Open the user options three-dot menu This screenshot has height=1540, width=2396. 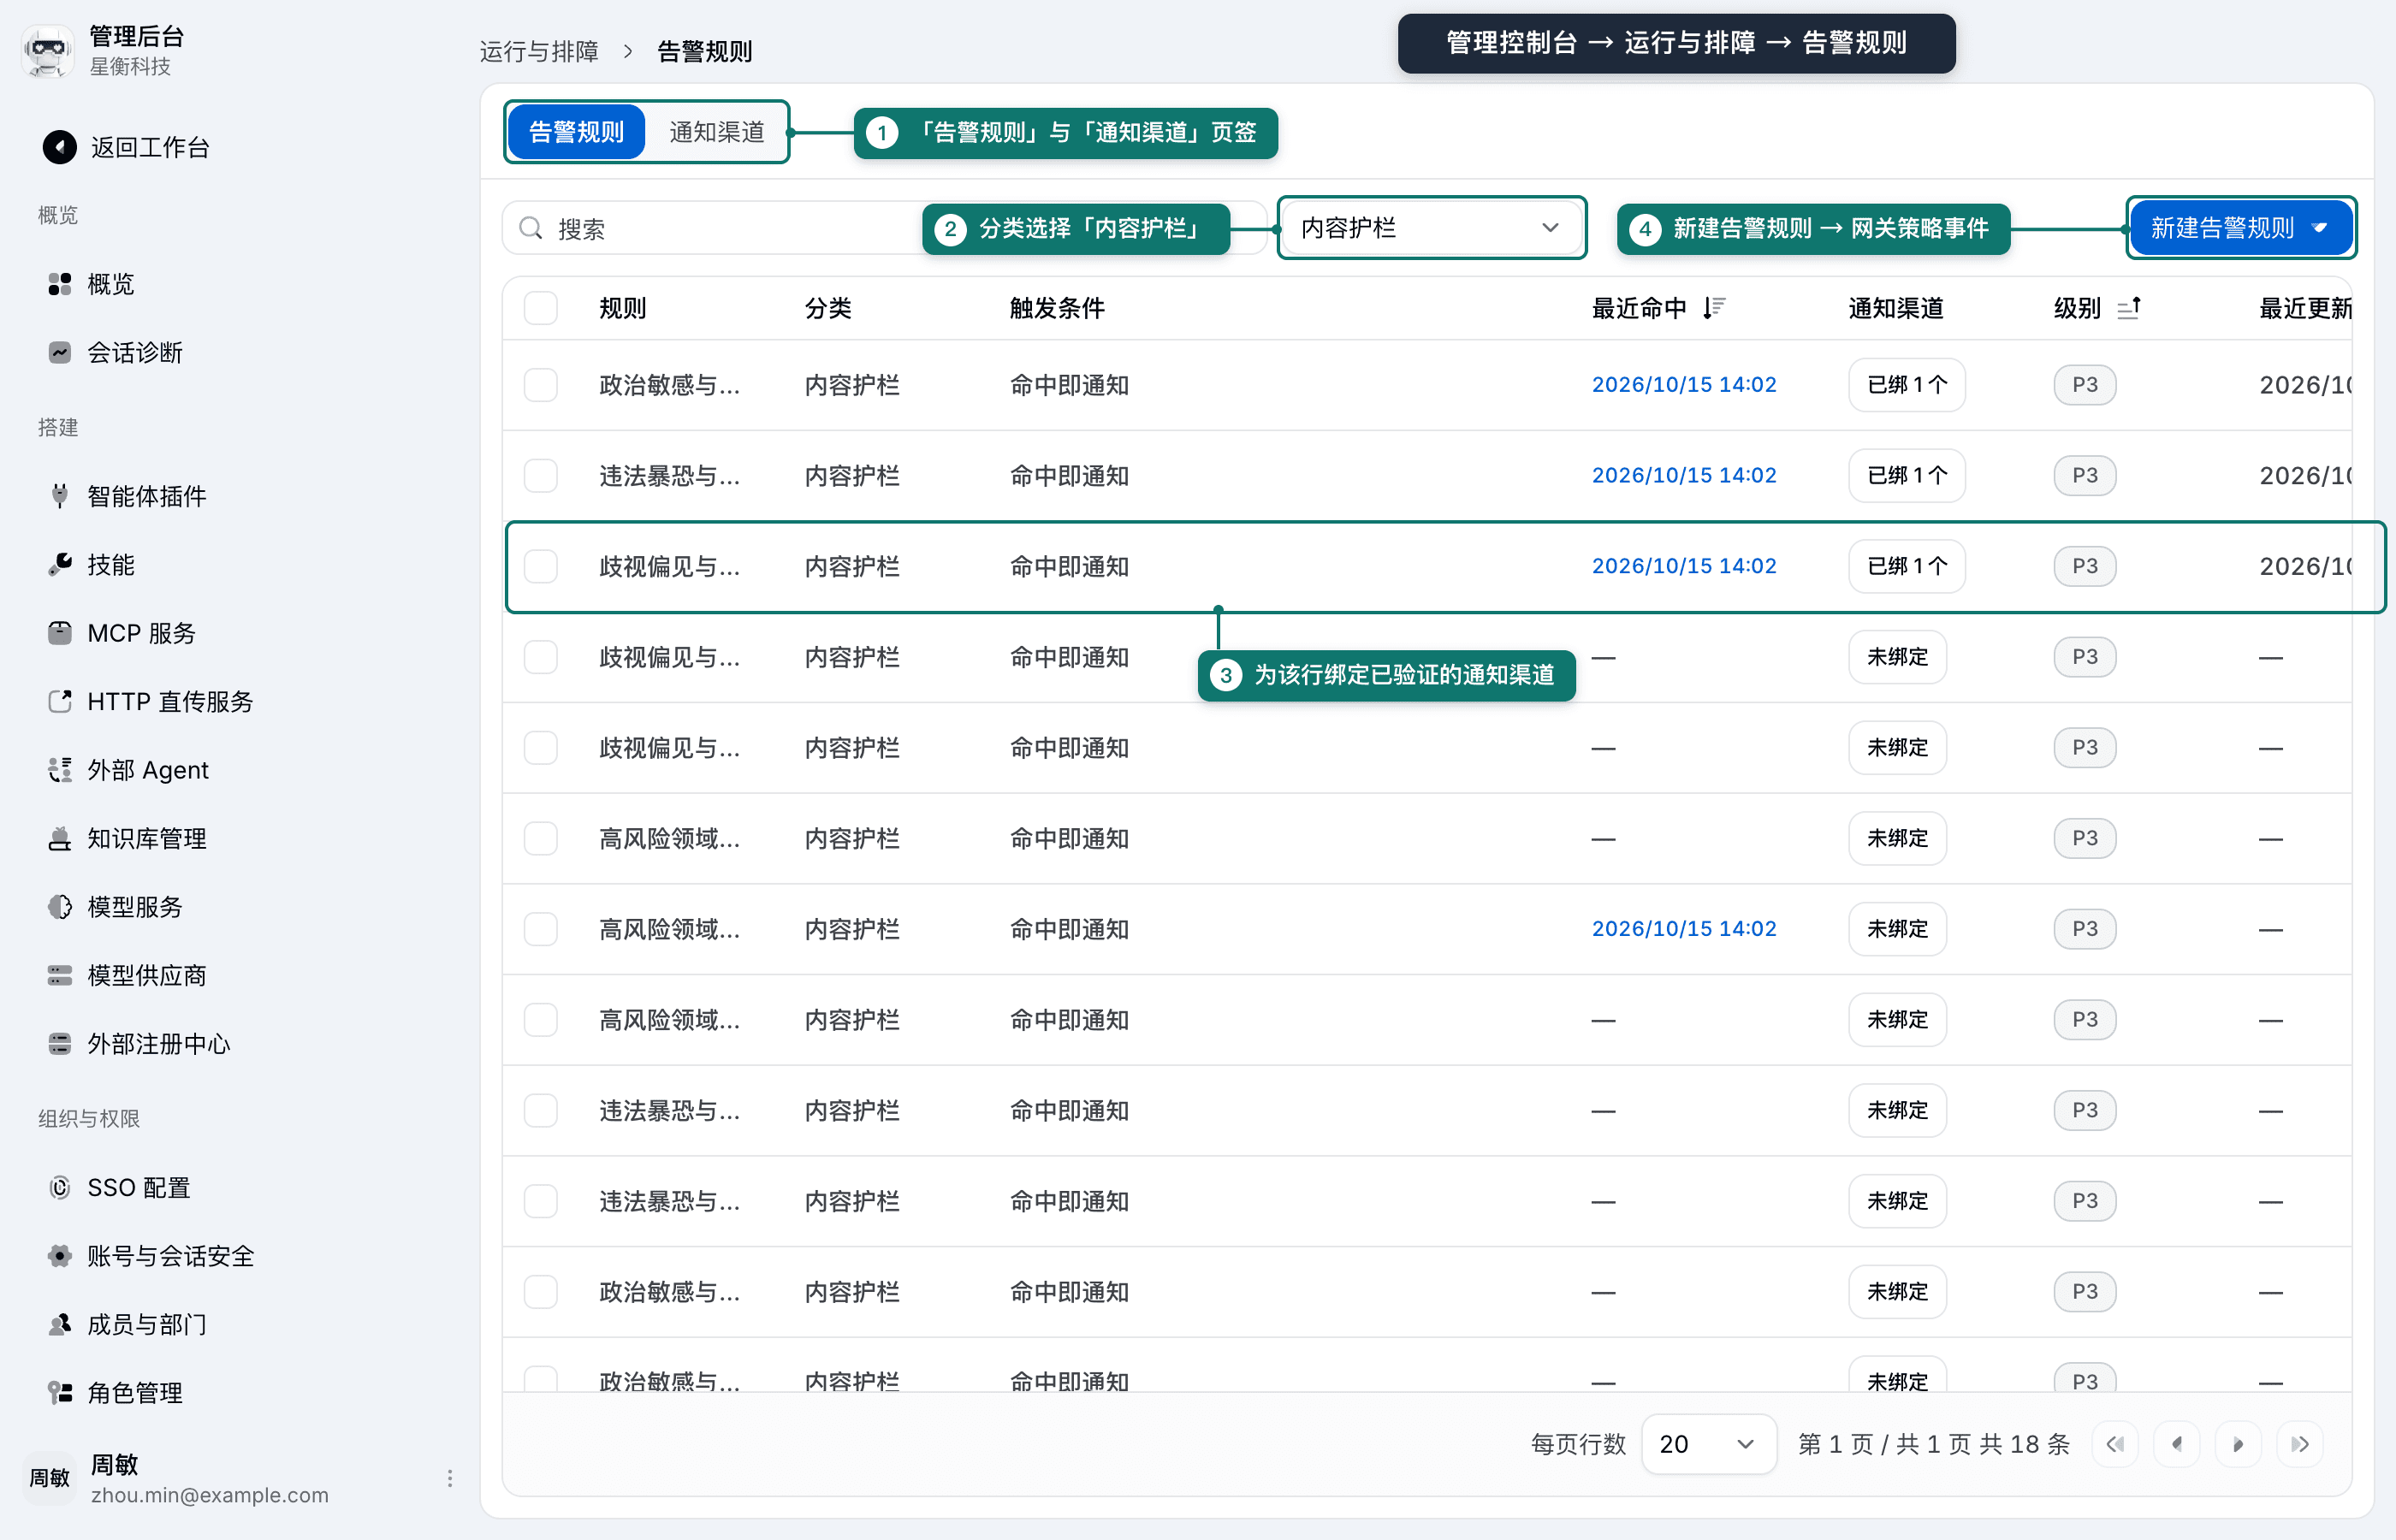coord(450,1478)
